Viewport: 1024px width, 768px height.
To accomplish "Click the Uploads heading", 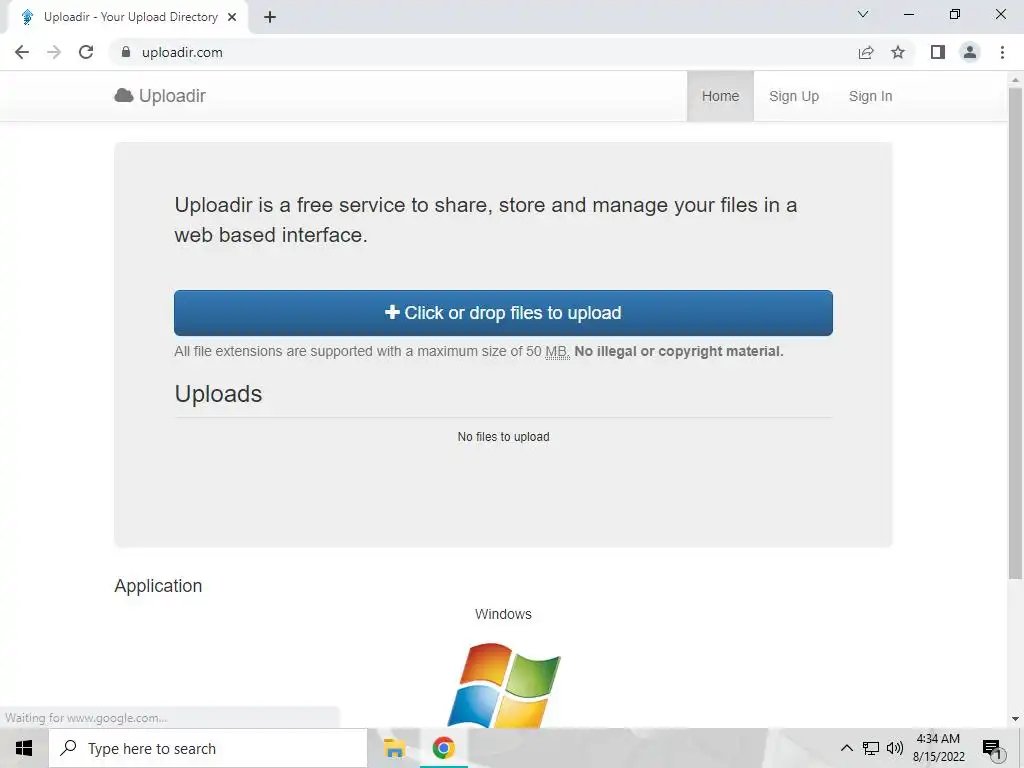I will click(x=218, y=394).
